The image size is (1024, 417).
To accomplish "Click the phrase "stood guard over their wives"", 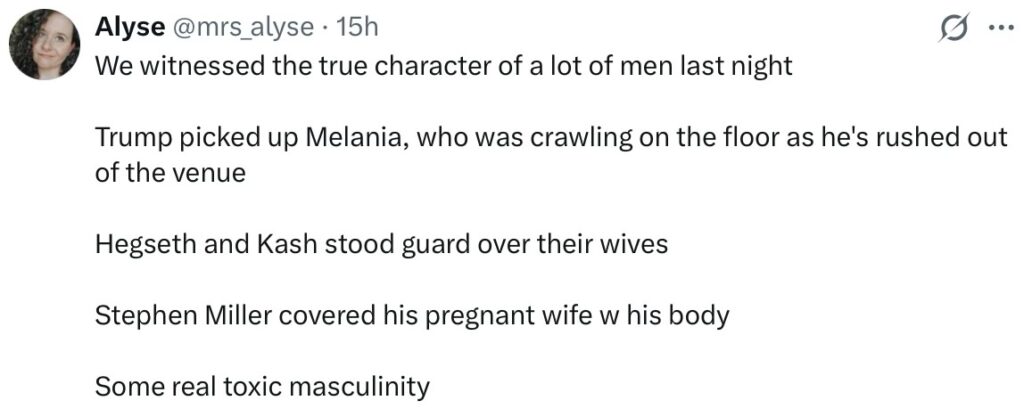I will pyautogui.click(x=485, y=244).
